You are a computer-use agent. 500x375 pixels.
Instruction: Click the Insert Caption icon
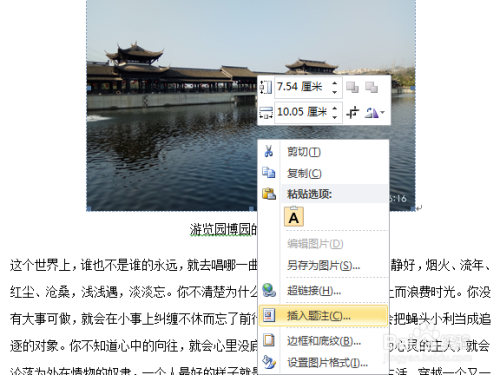pos(269,315)
